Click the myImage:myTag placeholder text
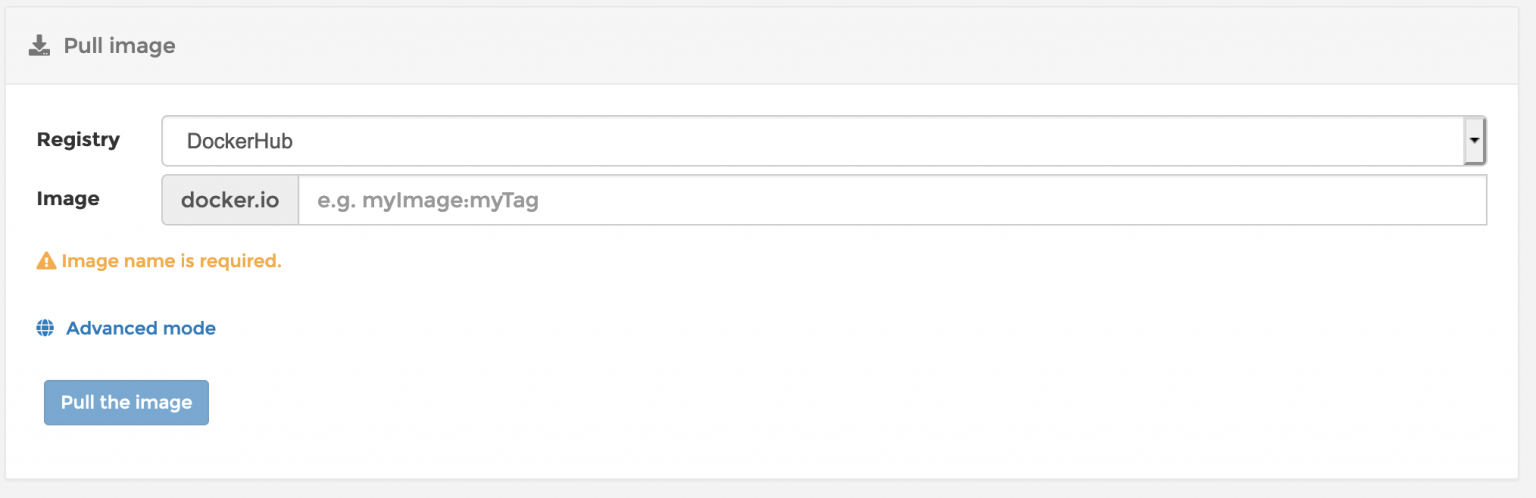 pyautogui.click(x=428, y=201)
